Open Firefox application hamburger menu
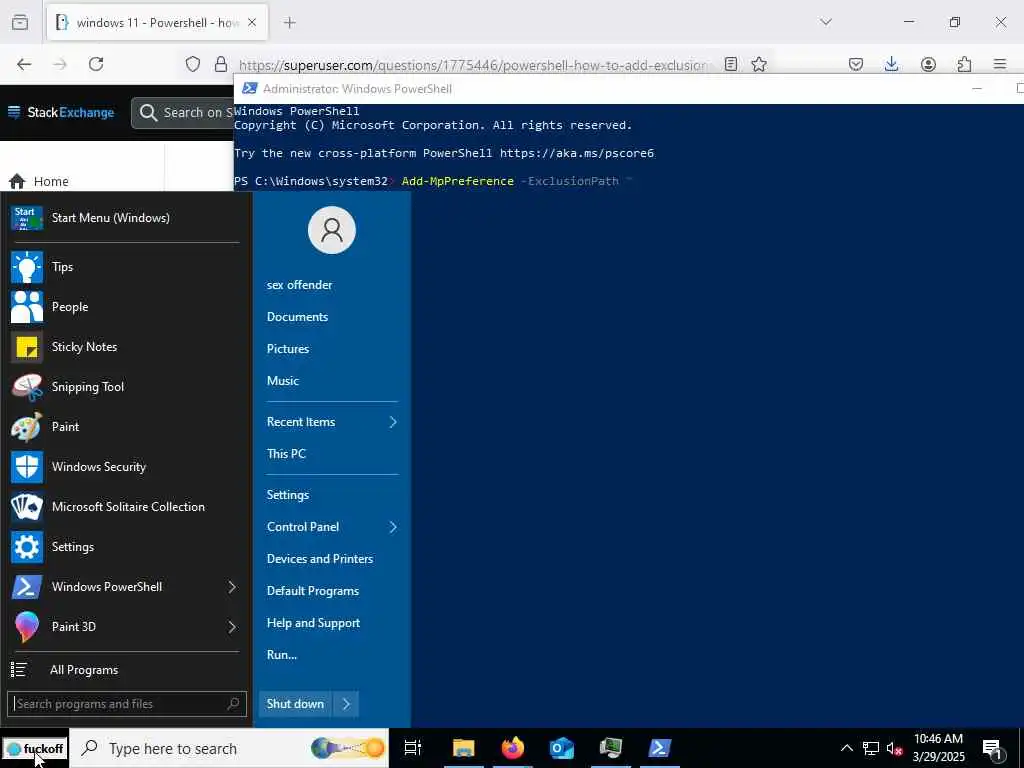Viewport: 1024px width, 768px height. [x=1000, y=64]
